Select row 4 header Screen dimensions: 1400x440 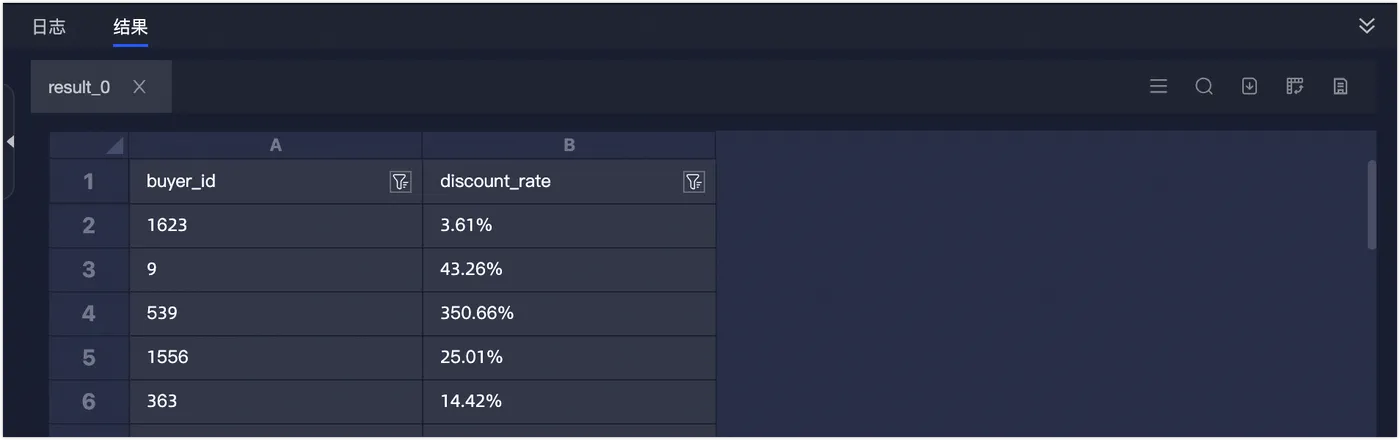[89, 313]
